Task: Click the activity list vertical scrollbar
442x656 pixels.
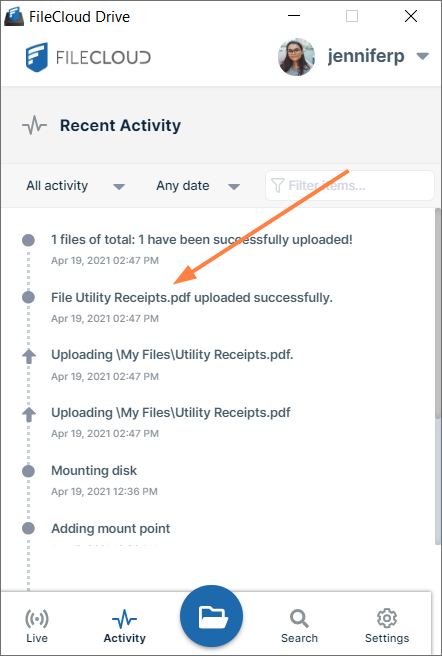Action: tap(438, 377)
